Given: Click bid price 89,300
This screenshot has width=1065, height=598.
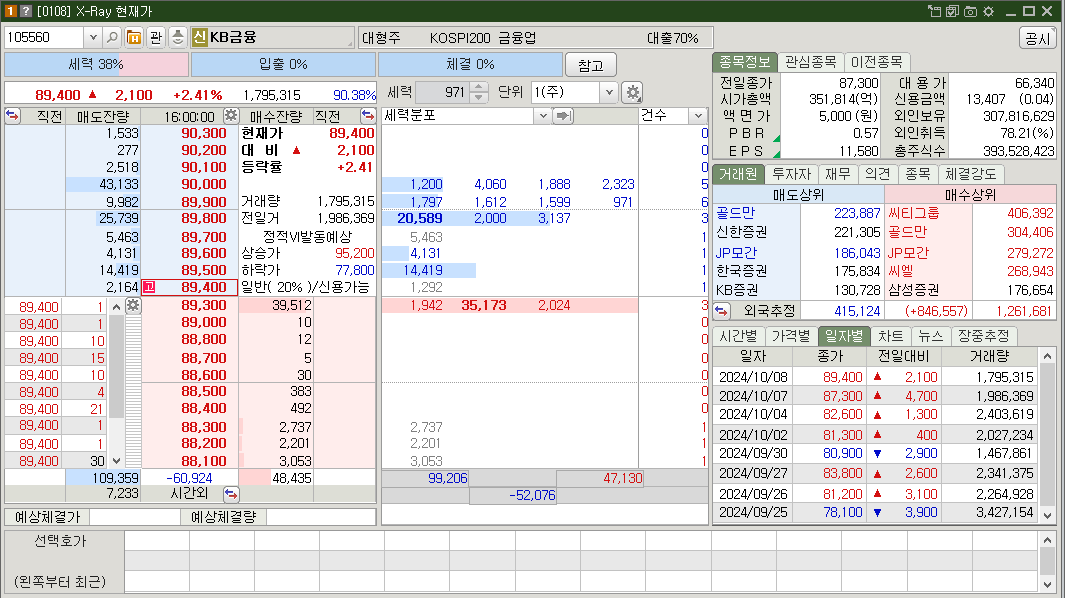Looking at the screenshot, I should [204, 305].
